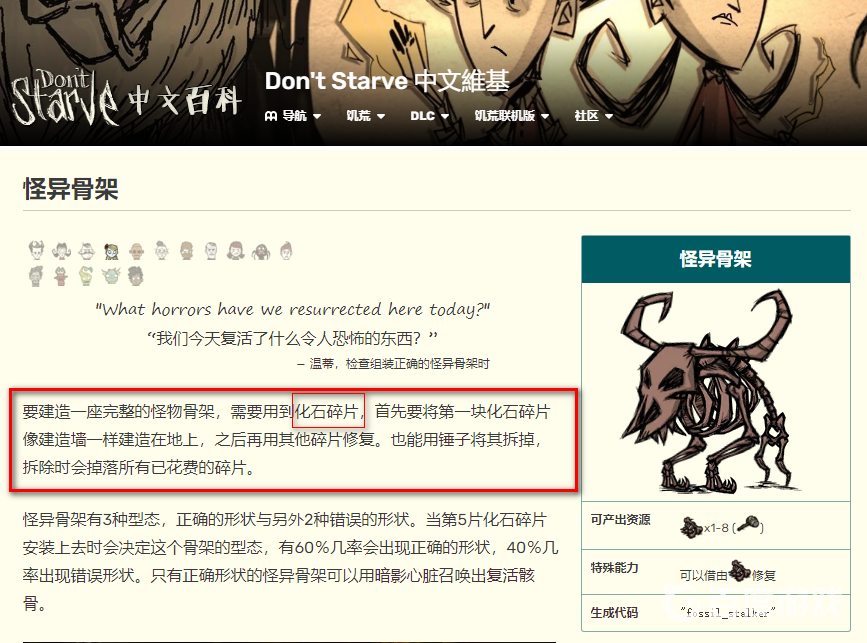Choose the Wormwood plant character icon
867x643 pixels.
pos(86,275)
